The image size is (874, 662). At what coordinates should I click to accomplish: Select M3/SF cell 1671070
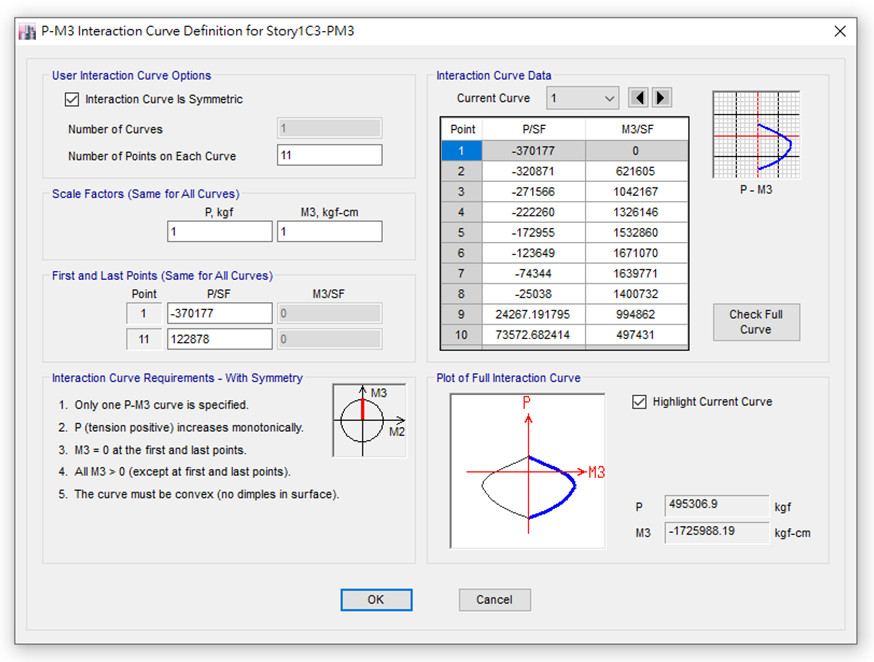point(636,253)
